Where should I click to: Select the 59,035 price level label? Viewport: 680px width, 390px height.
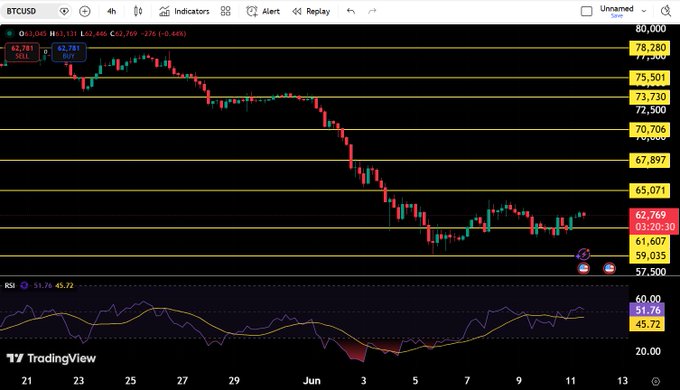click(650, 256)
